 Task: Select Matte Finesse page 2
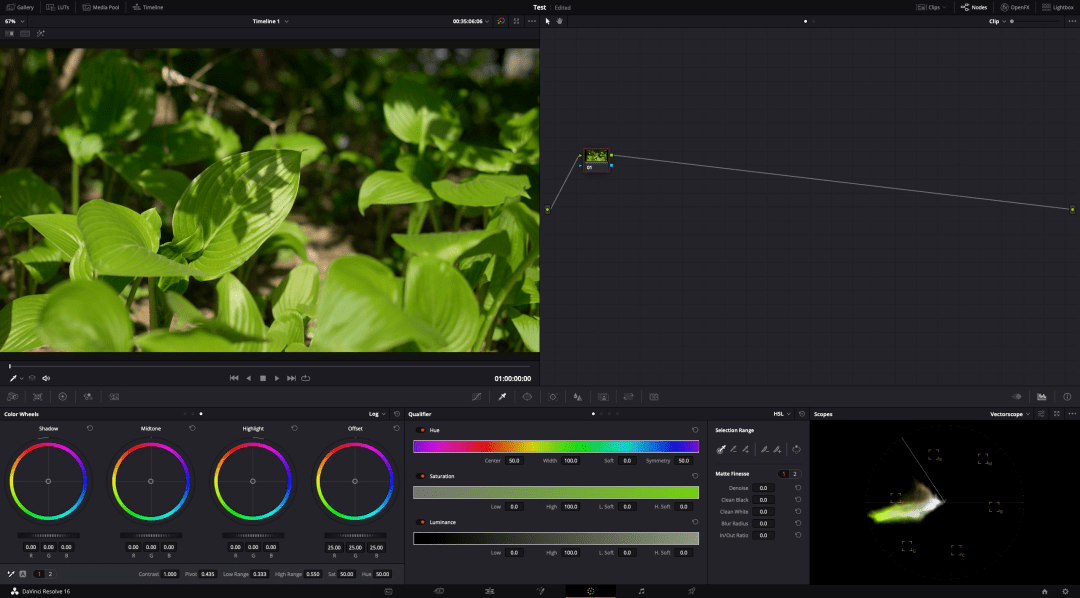[795, 474]
